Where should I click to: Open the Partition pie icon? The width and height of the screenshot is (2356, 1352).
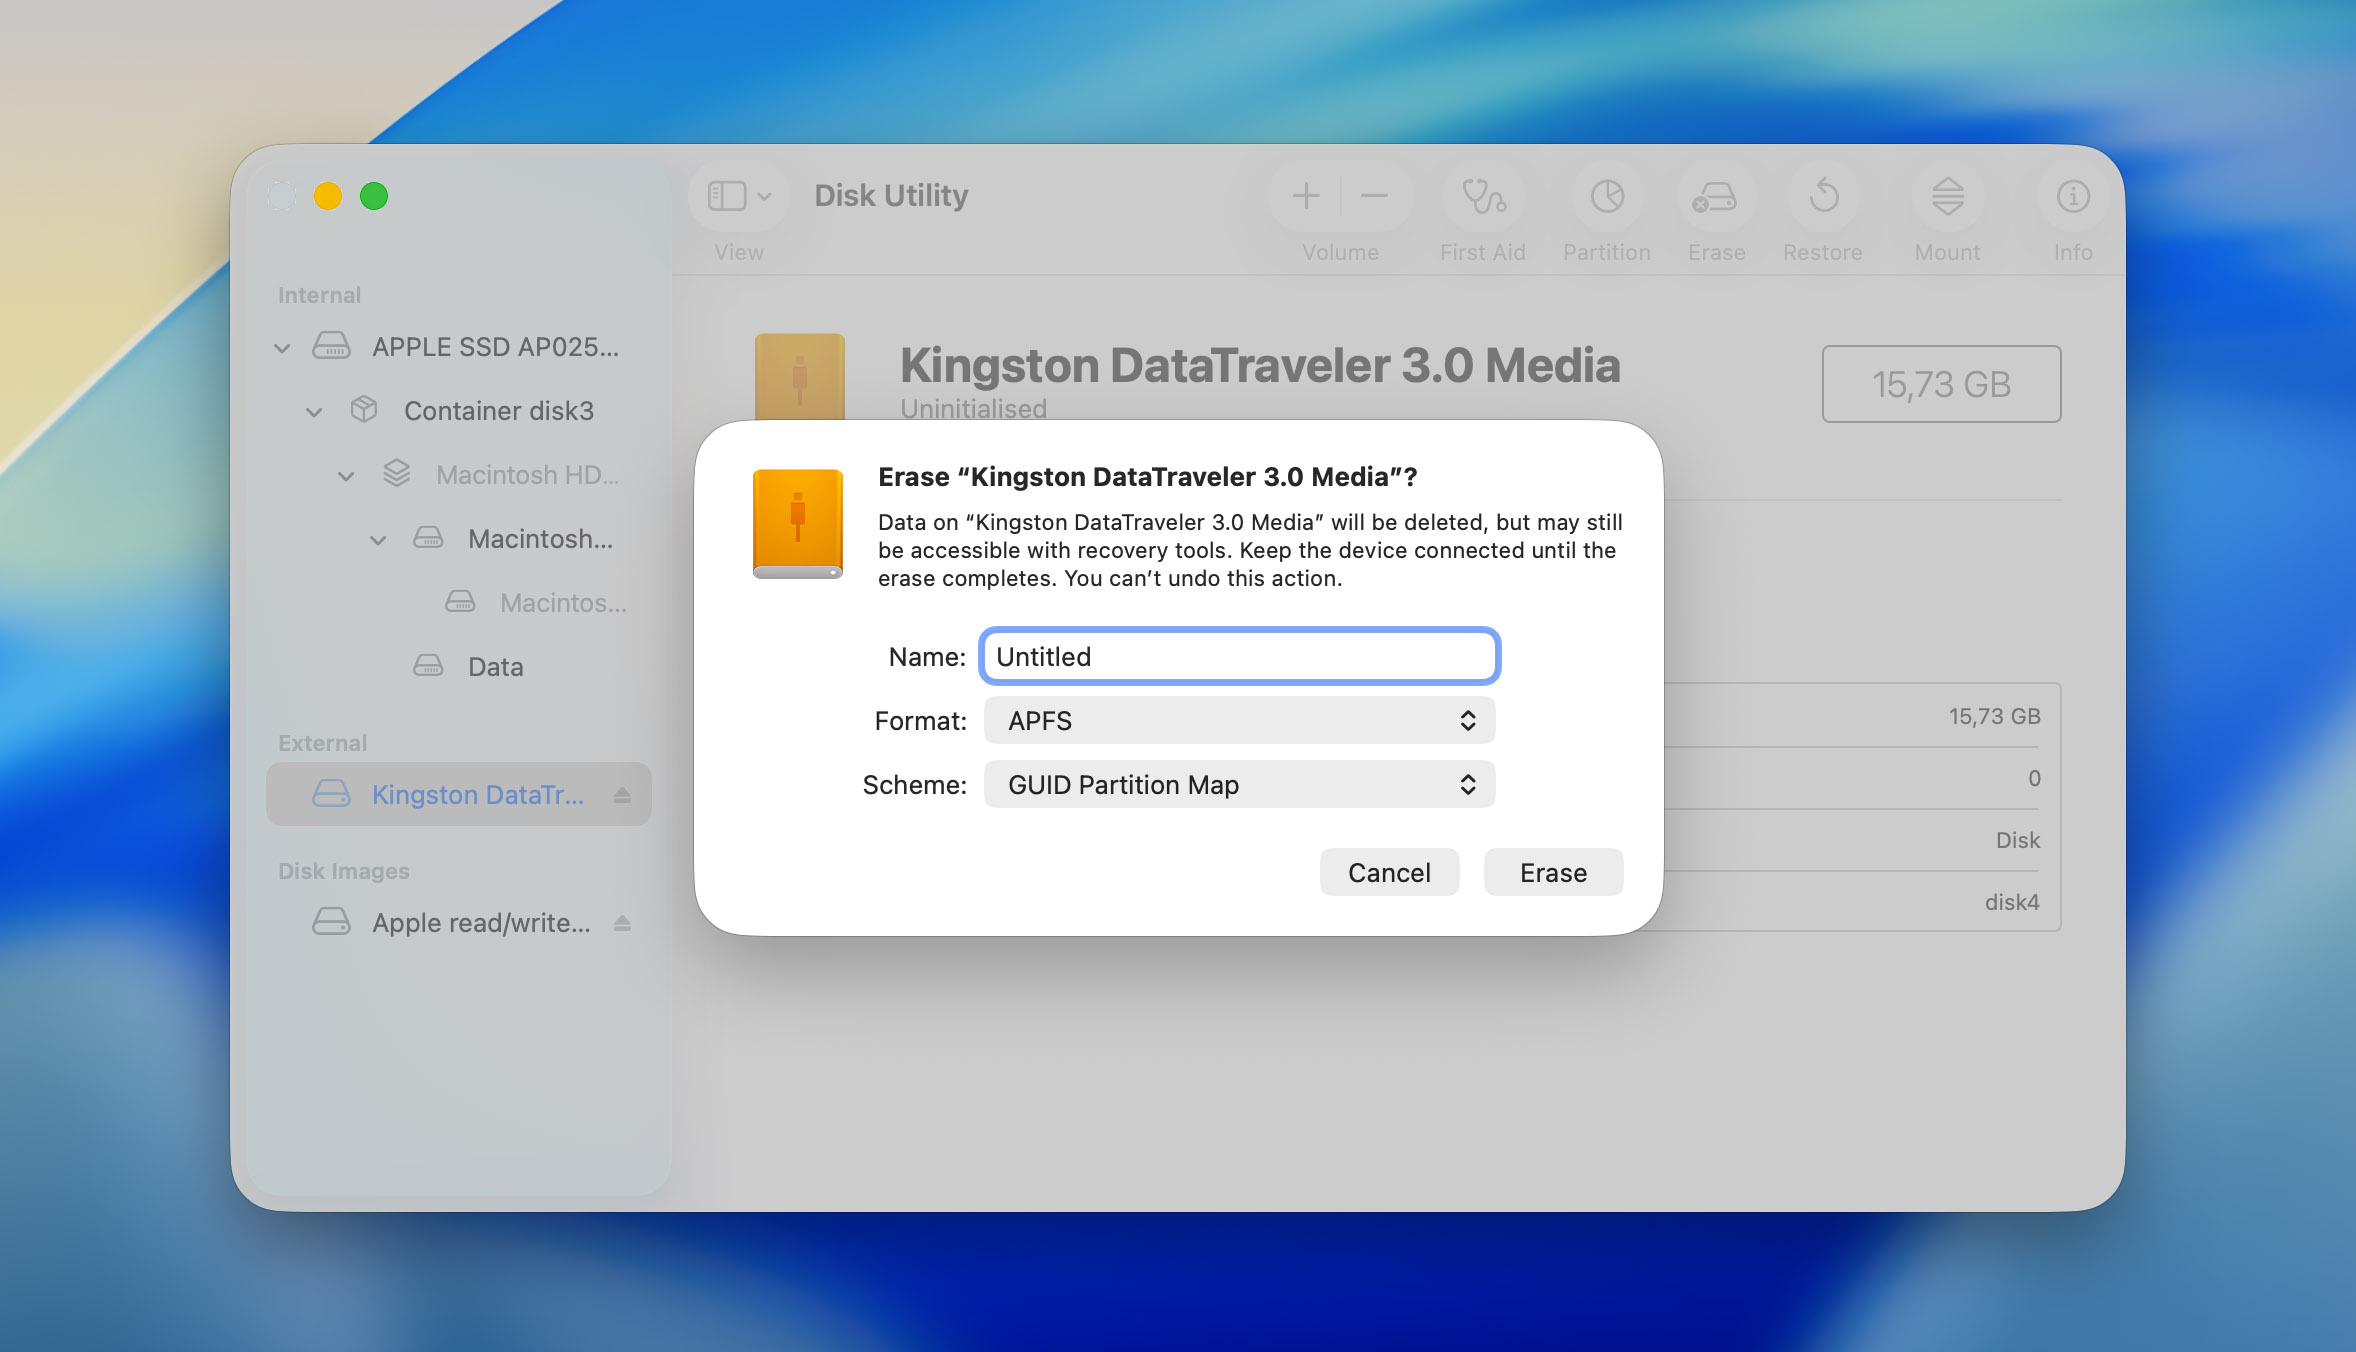(1607, 196)
